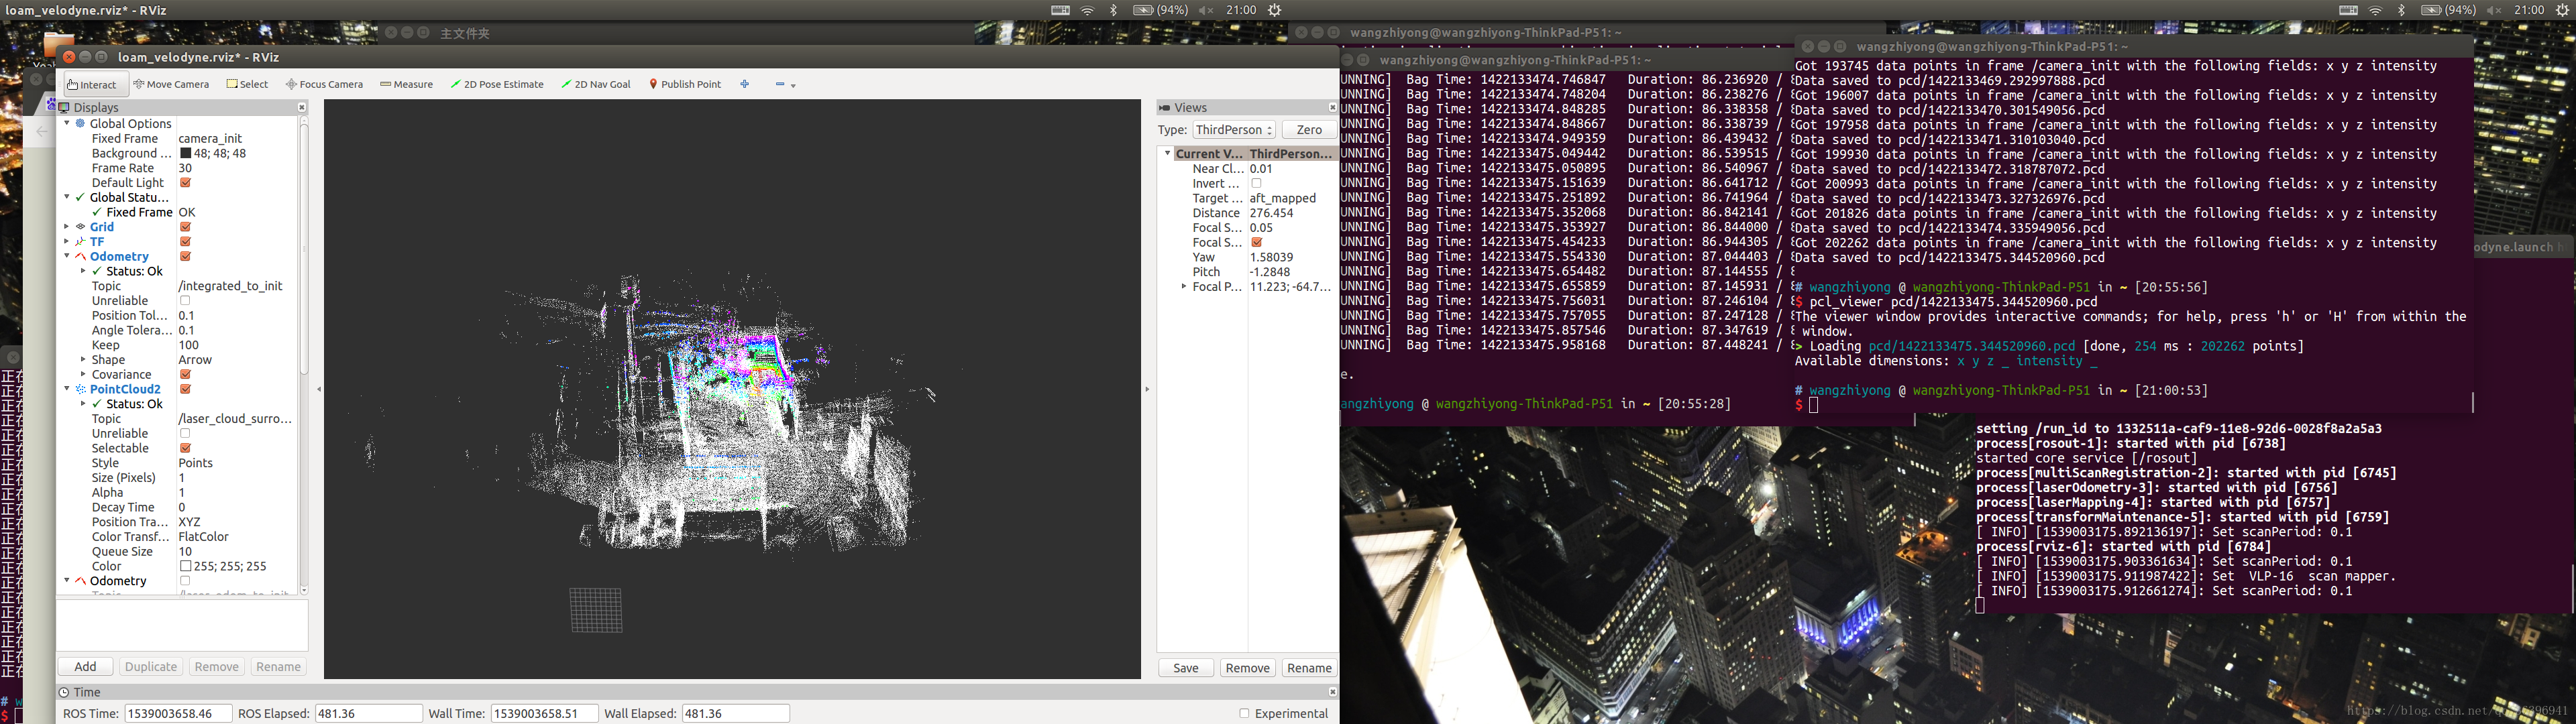Uncheck the first Odometry display checkbox
The height and width of the screenshot is (724, 2576).
click(185, 257)
